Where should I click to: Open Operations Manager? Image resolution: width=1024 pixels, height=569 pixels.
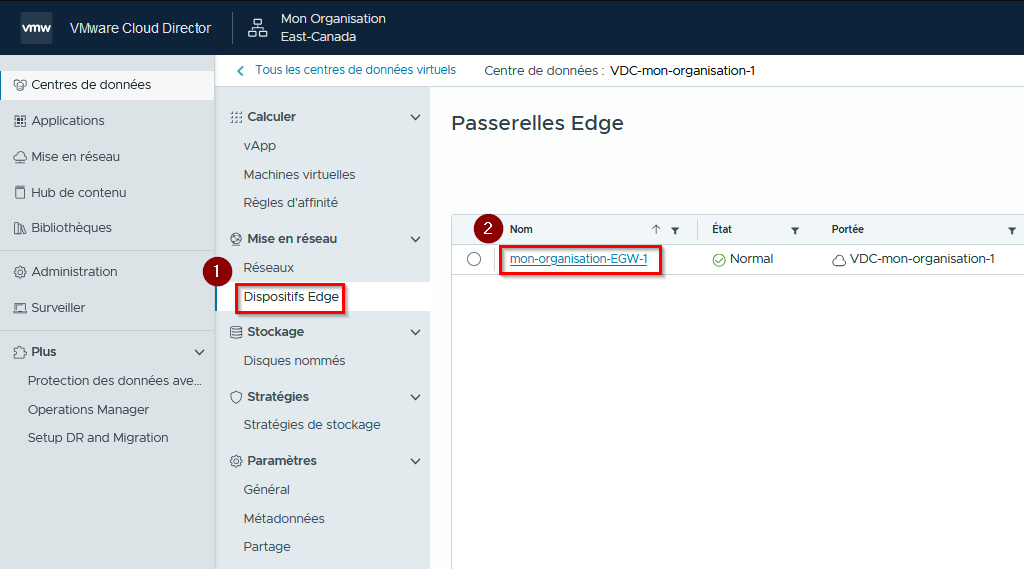click(88, 410)
